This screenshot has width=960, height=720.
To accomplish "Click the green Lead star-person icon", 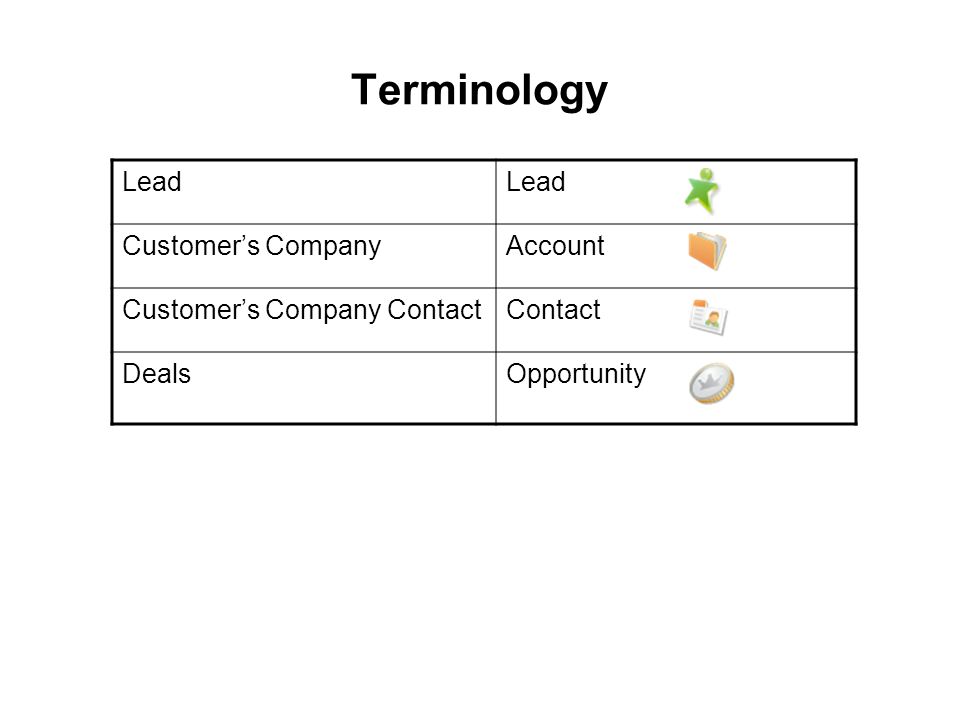I will 702,191.
